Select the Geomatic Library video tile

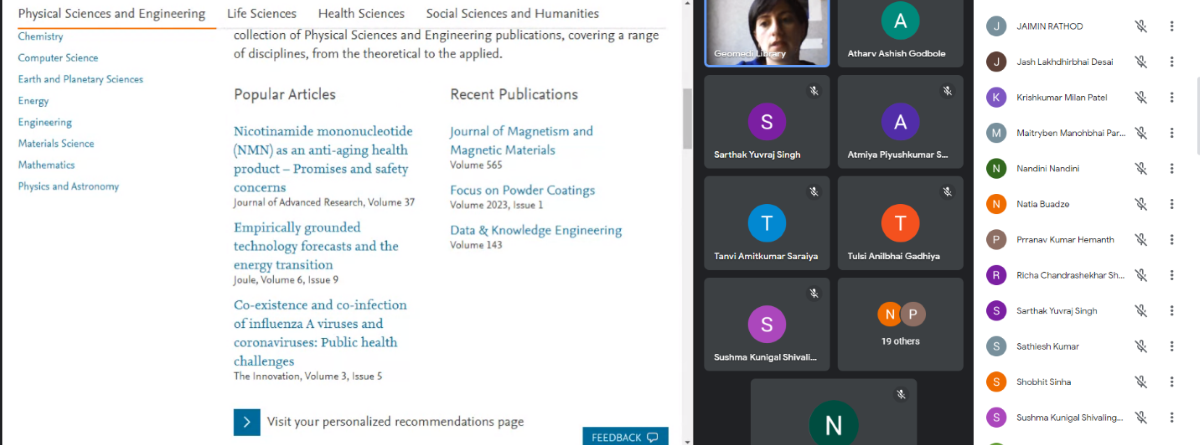point(766,33)
